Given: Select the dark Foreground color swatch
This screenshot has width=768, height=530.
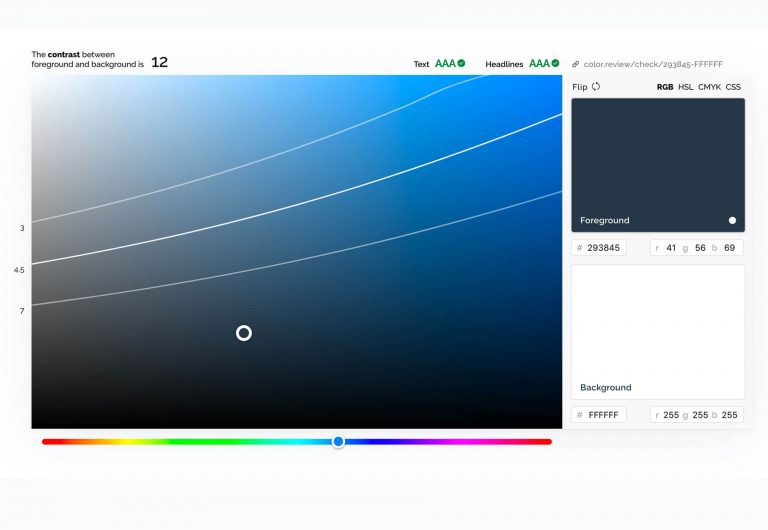Looking at the screenshot, I should tap(657, 160).
